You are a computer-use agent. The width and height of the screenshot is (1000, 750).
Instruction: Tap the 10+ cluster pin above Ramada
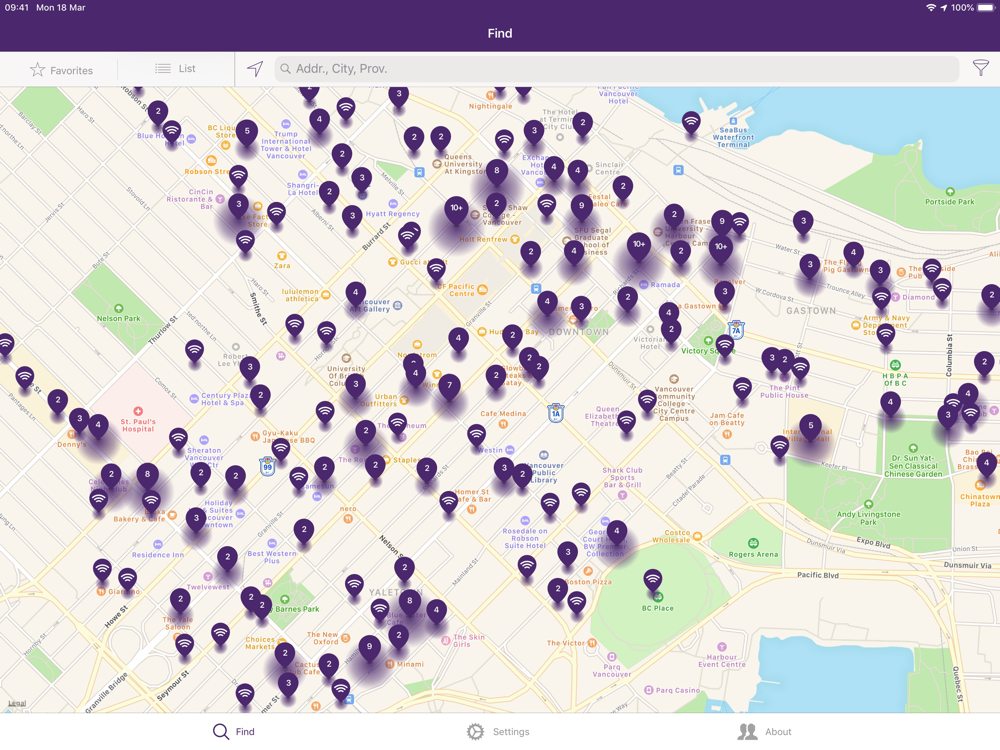click(639, 246)
